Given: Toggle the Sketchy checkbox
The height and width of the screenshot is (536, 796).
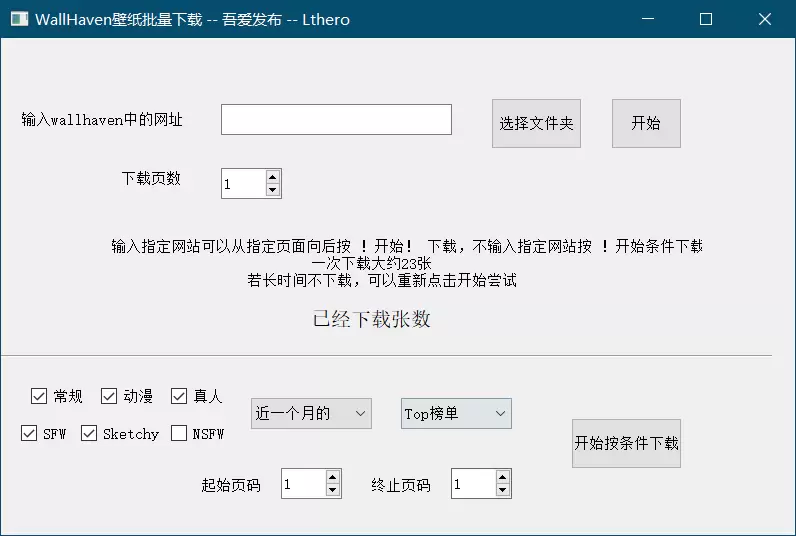Looking at the screenshot, I should tap(89, 433).
